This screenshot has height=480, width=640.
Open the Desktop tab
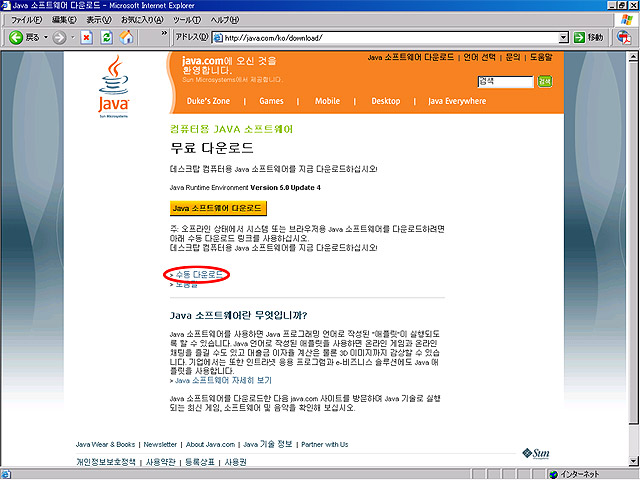[386, 101]
